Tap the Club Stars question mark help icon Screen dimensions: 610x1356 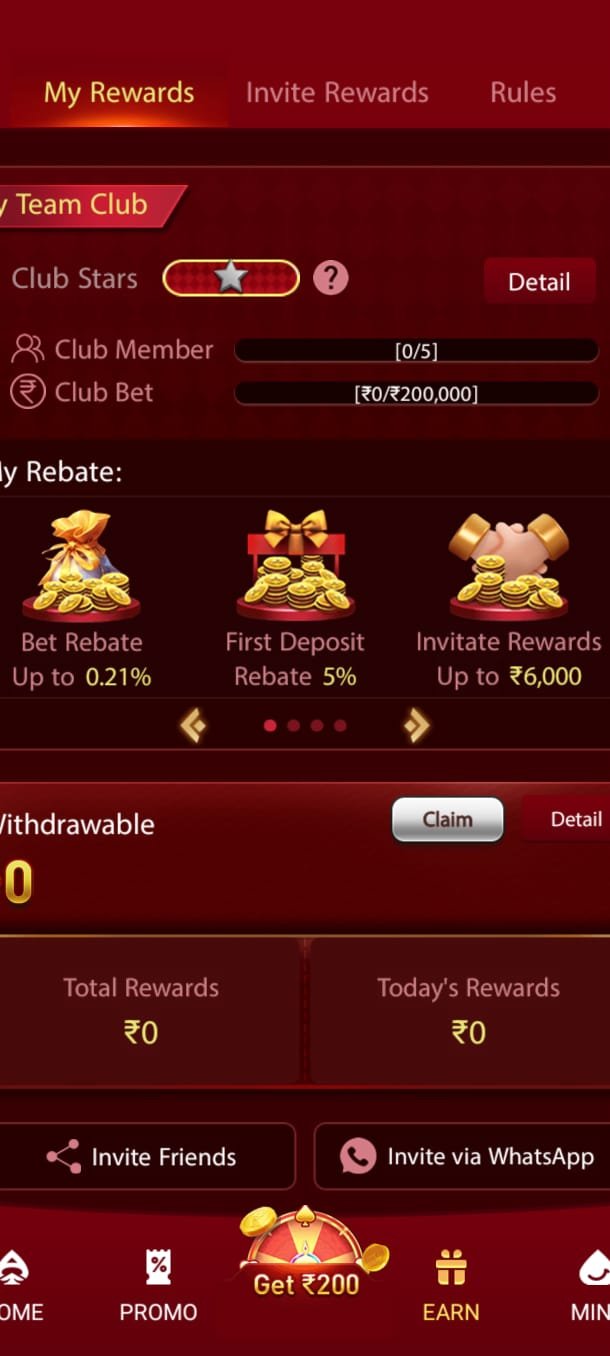tap(331, 278)
